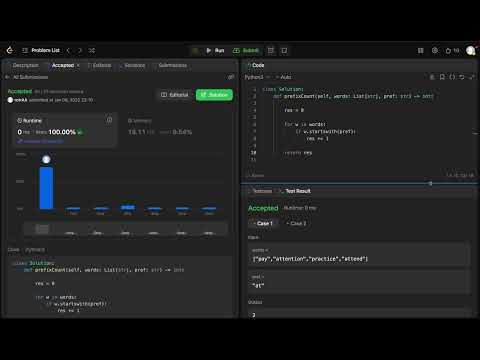480x360 pixels.
Task: Click the avatar marker above the chart bar
Action: (46, 159)
